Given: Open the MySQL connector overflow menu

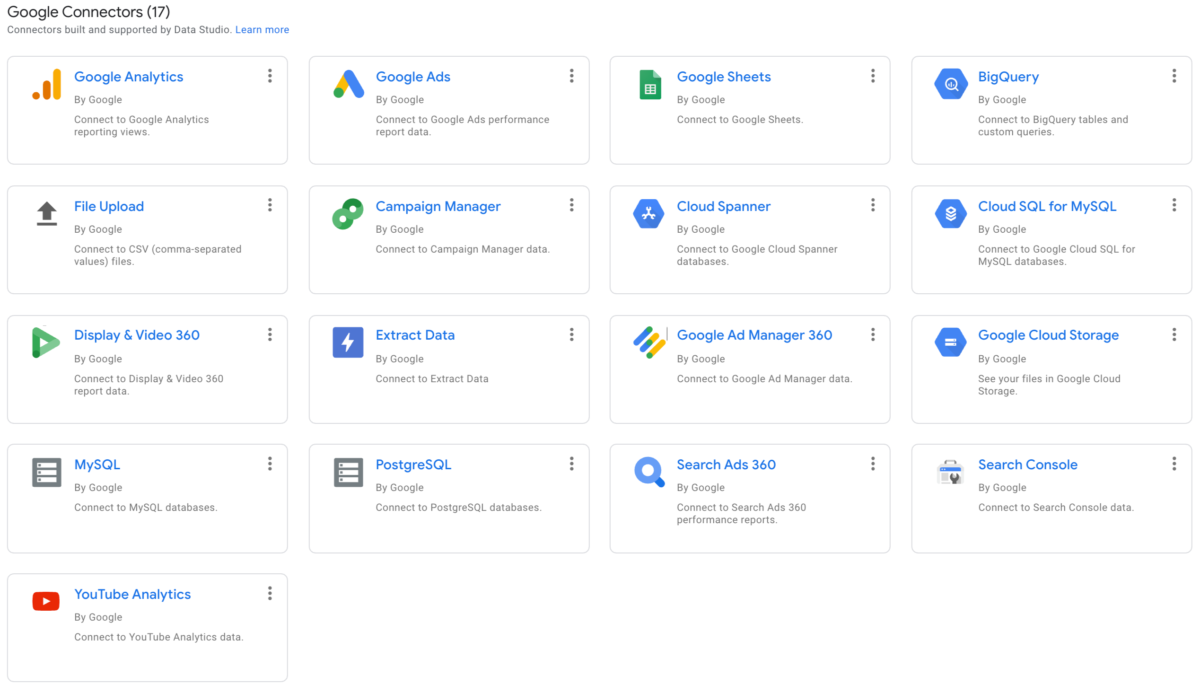Looking at the screenshot, I should (269, 463).
